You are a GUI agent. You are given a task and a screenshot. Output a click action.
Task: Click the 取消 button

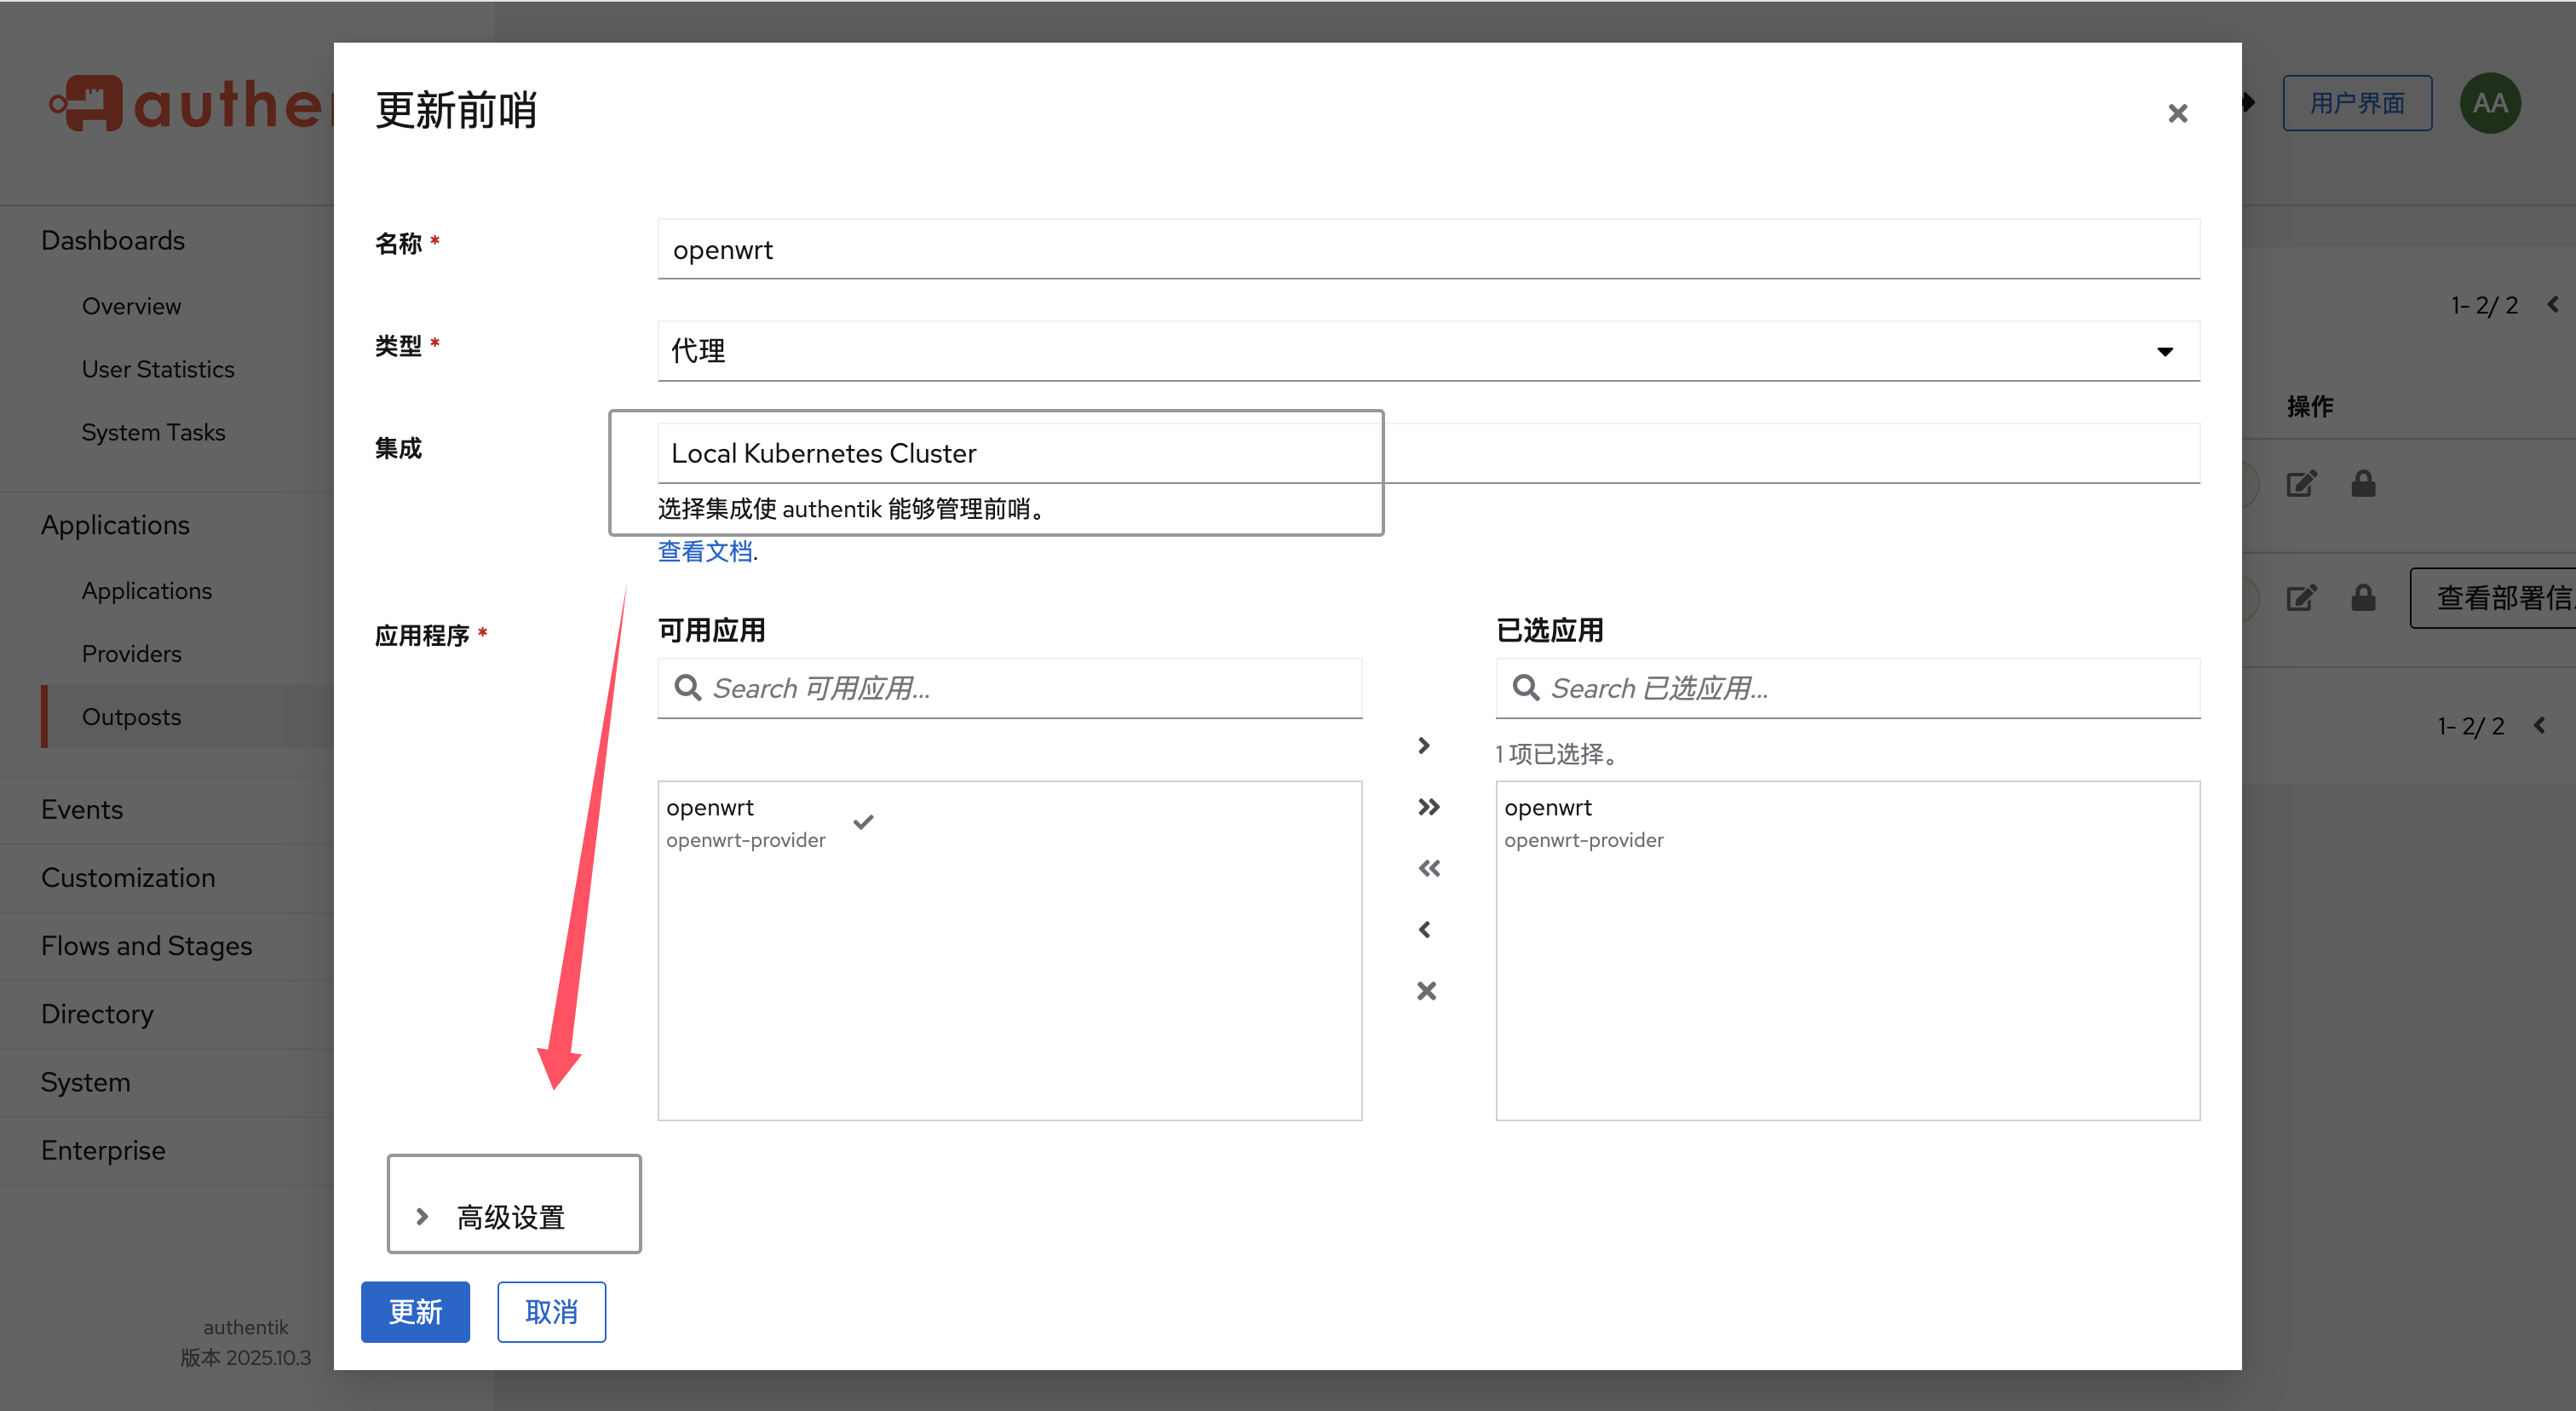pos(551,1311)
